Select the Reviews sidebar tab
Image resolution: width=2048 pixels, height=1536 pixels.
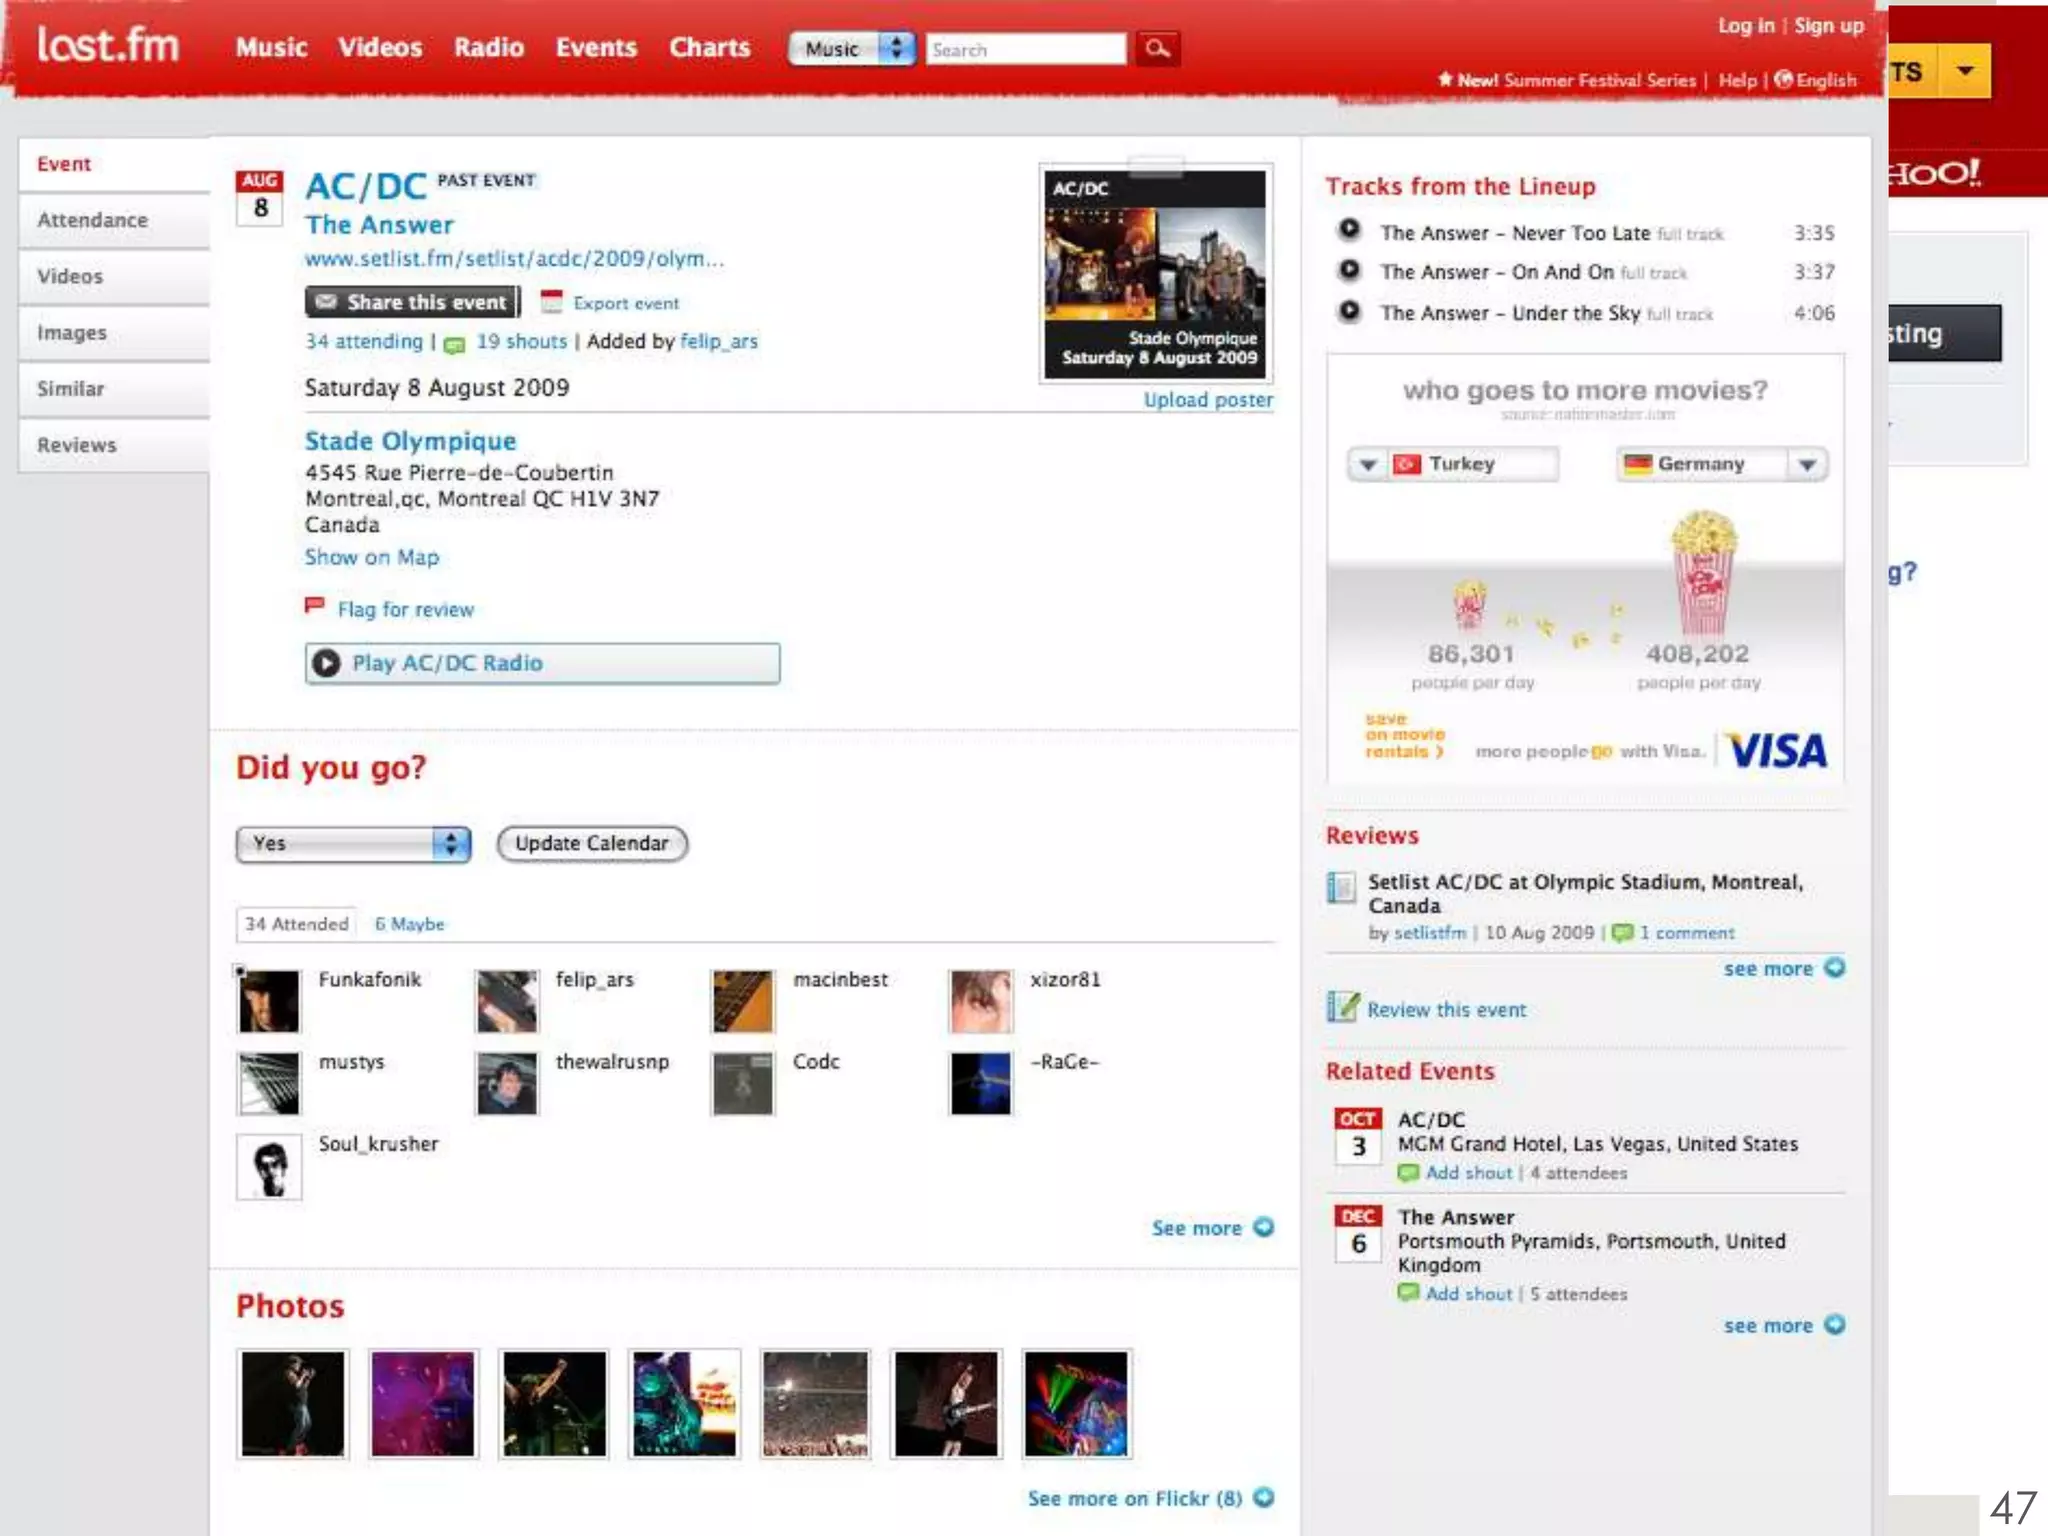click(114, 445)
